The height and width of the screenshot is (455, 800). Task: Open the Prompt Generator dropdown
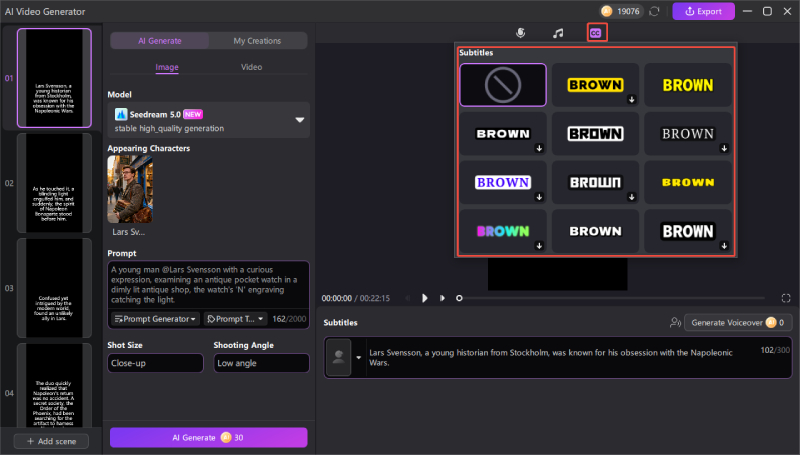tap(155, 318)
